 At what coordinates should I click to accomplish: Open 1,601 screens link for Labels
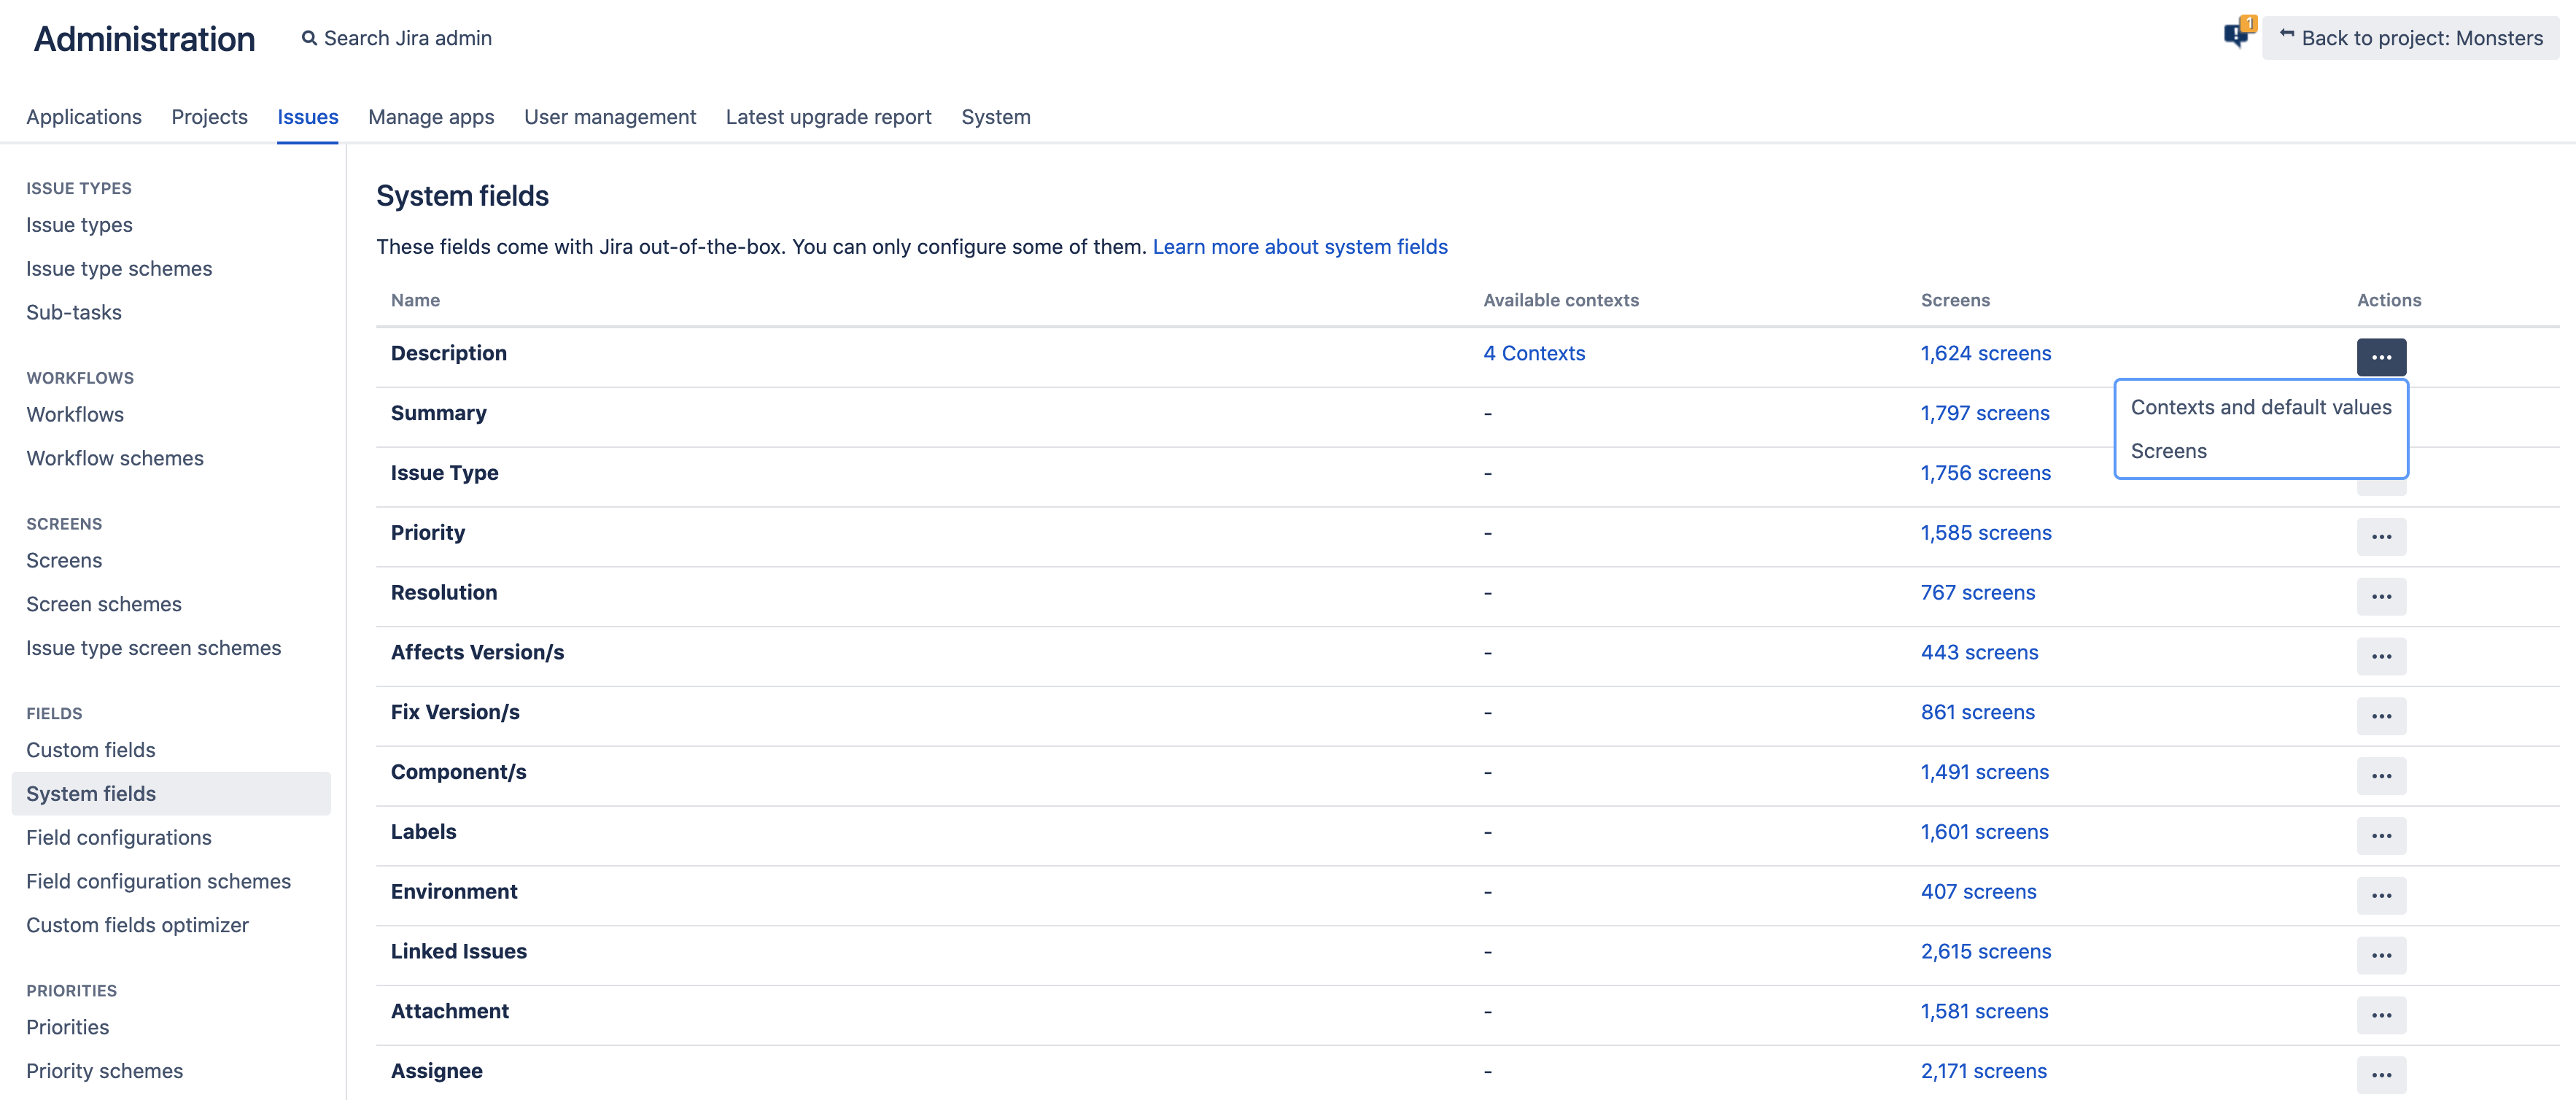point(1984,832)
